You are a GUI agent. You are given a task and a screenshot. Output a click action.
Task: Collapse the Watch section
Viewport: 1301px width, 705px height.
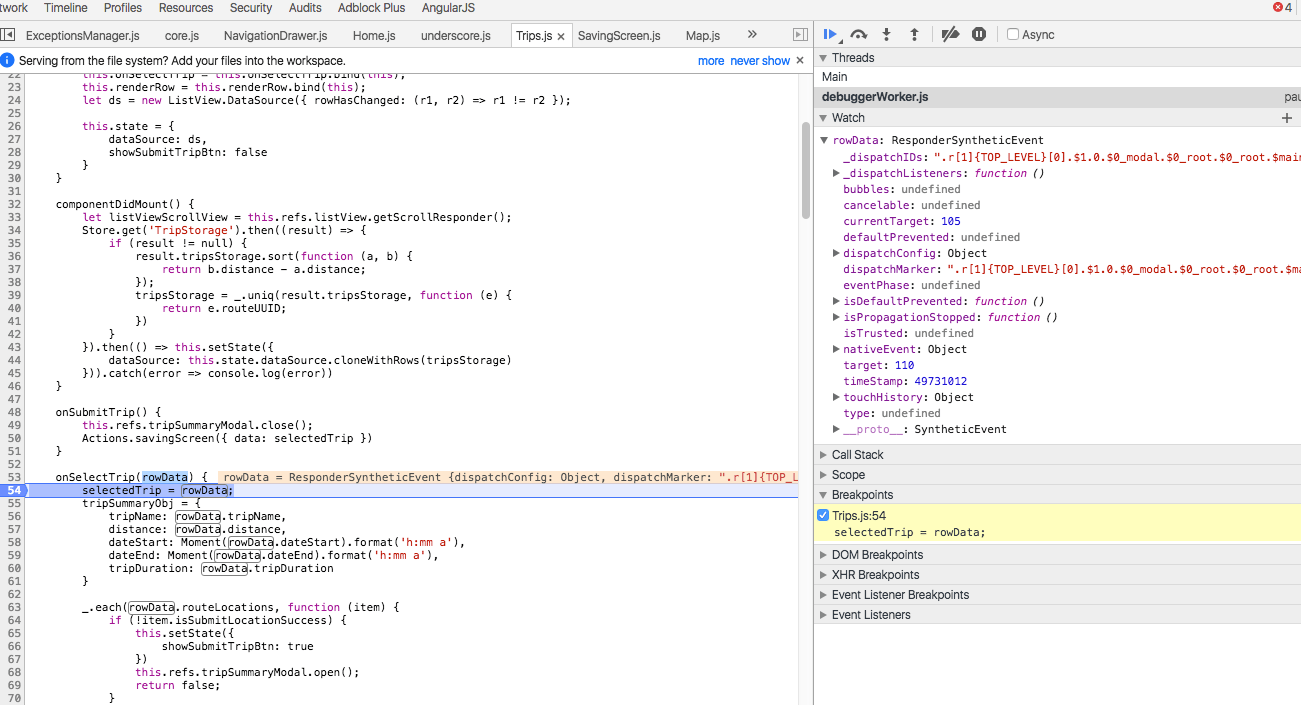pos(824,118)
